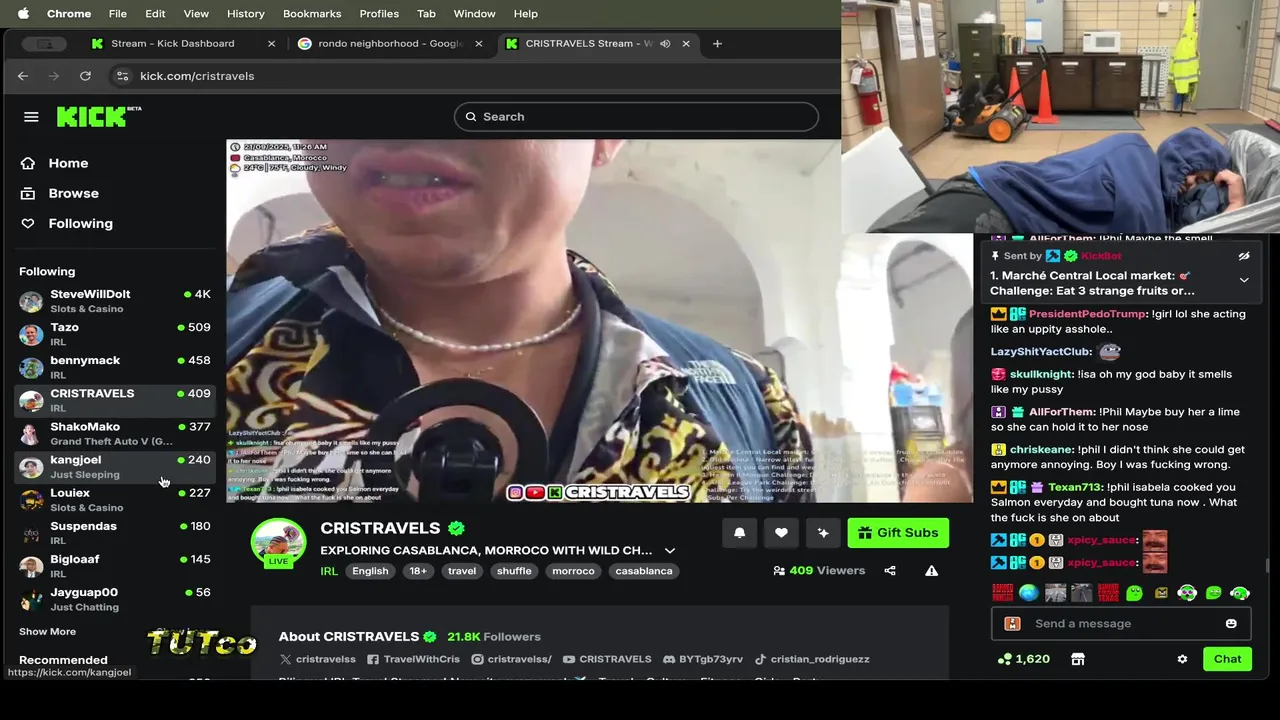Open Bigloaaf channel in Following list
Image resolution: width=1280 pixels, height=720 pixels.
[114, 565]
